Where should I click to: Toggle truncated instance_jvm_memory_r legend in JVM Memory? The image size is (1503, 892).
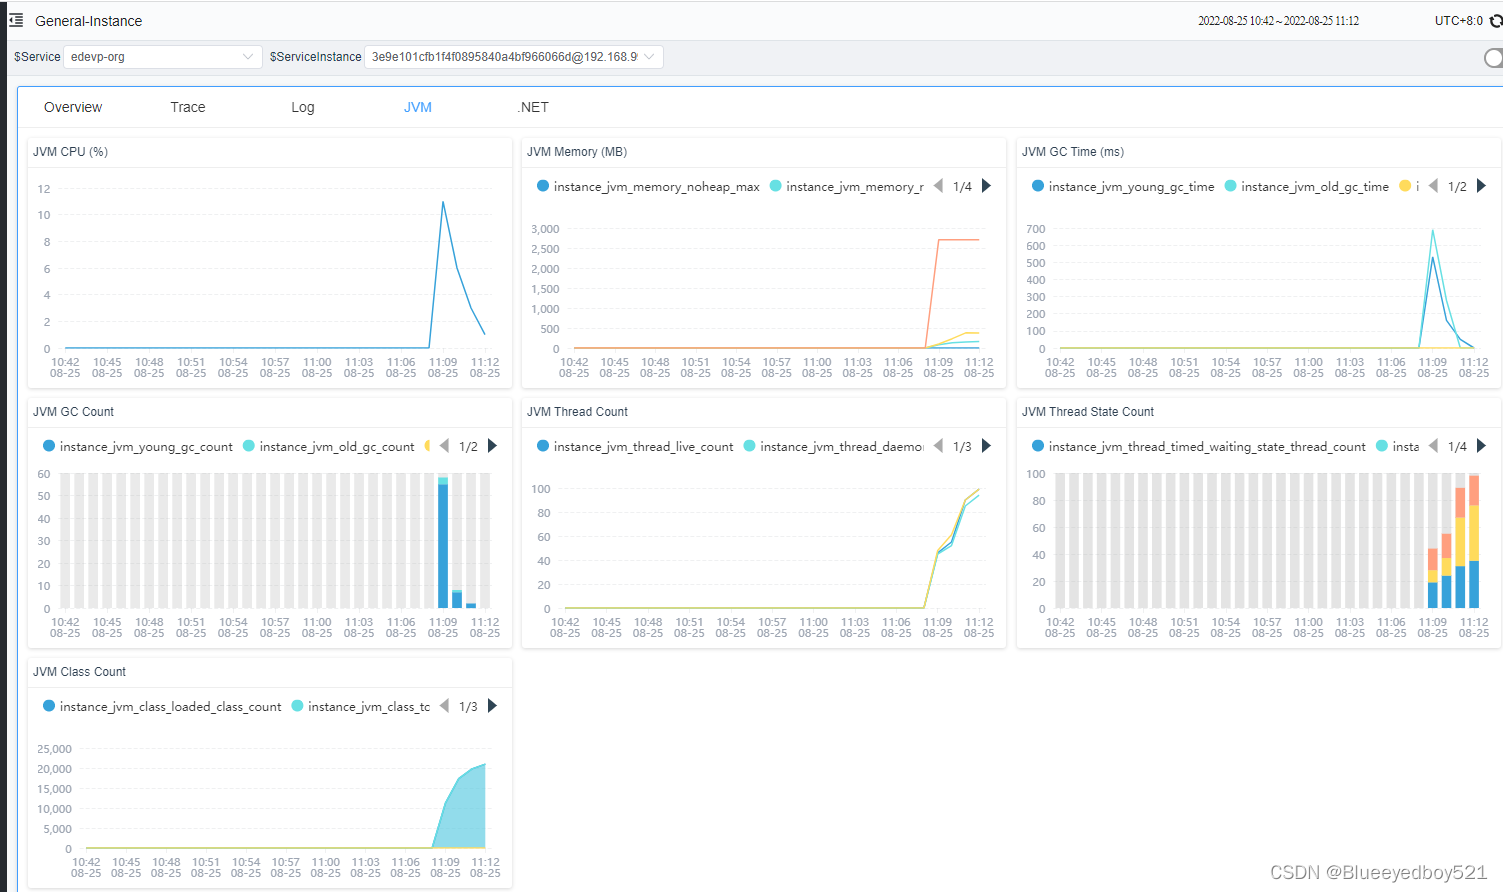click(x=847, y=186)
